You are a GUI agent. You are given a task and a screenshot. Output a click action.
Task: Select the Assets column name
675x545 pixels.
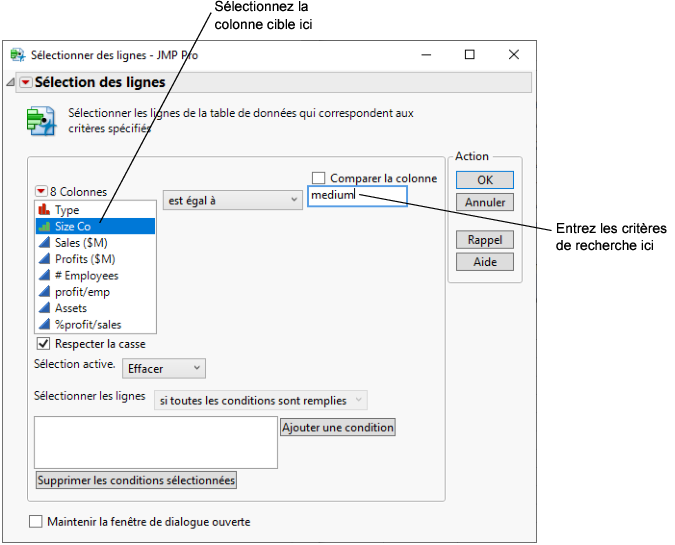click(71, 308)
